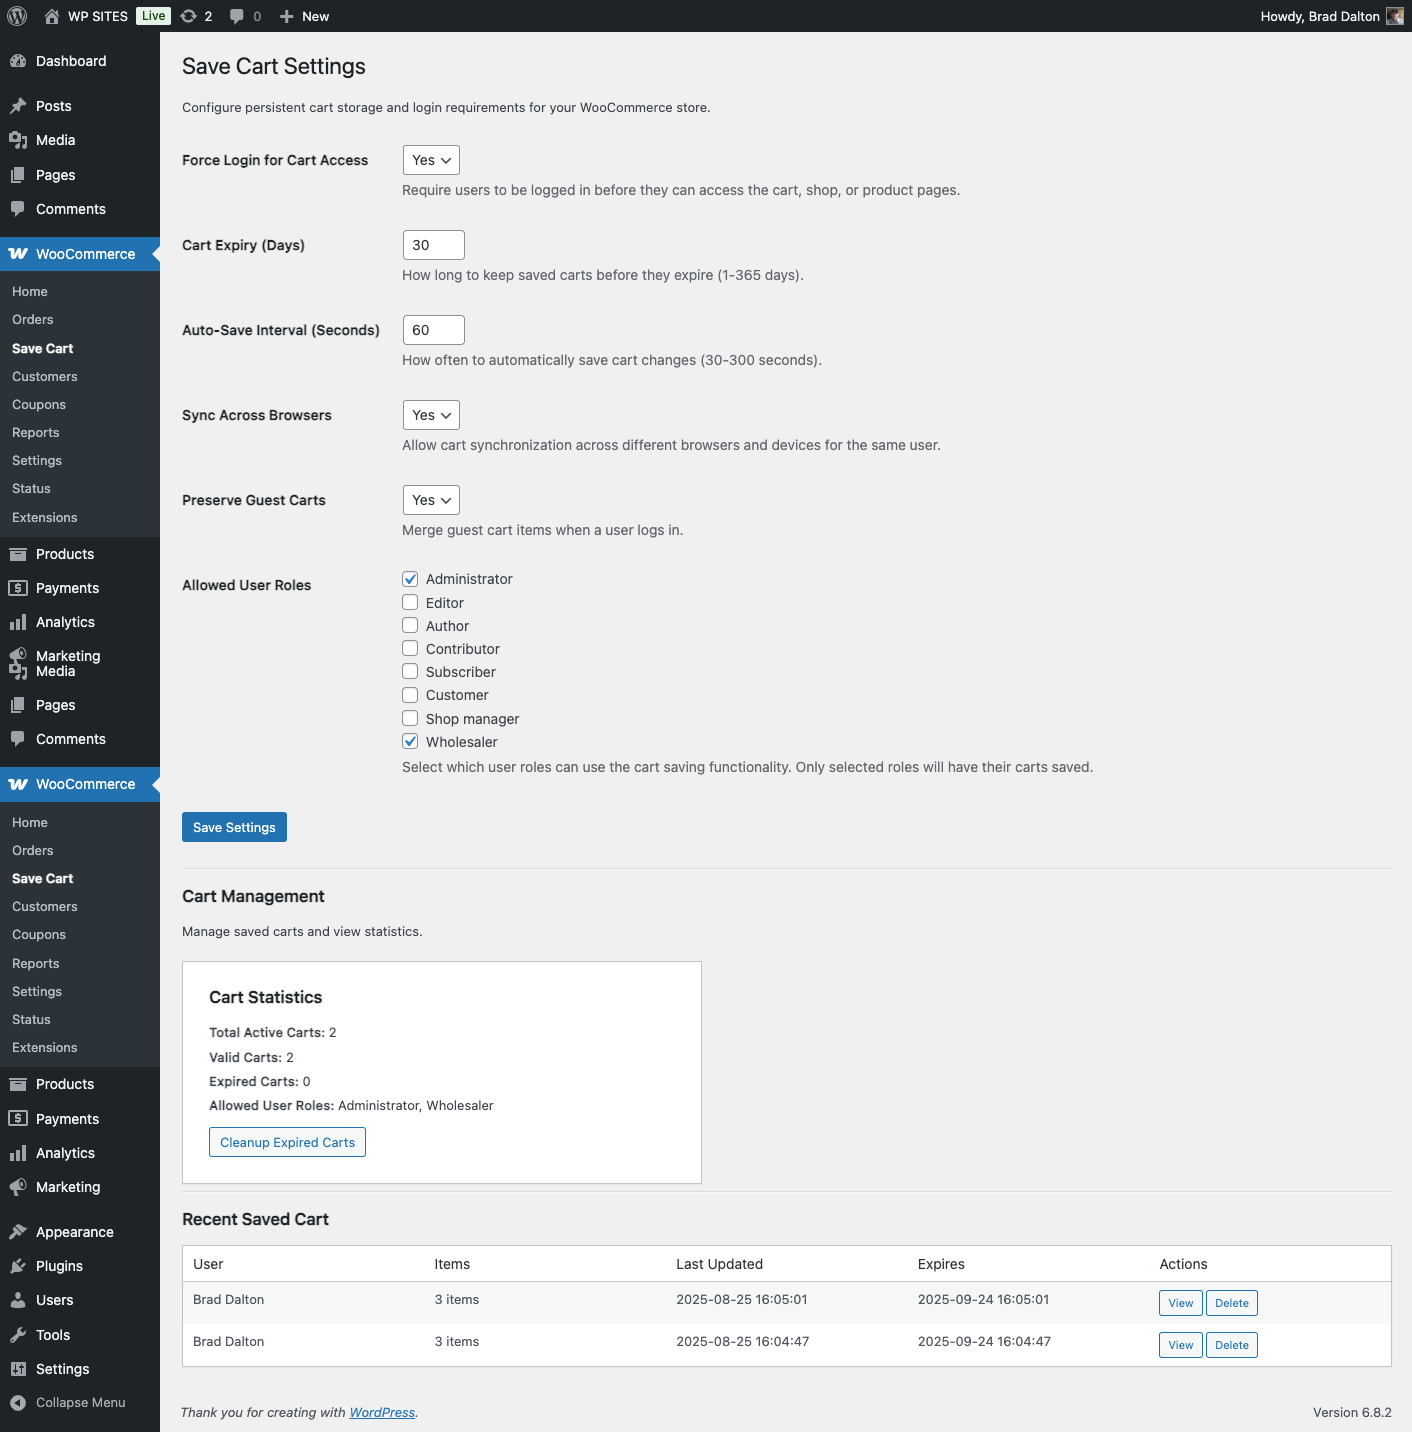Image resolution: width=1412 pixels, height=1432 pixels.
Task: Click the updates refresh icon in admin bar
Action: coord(188,16)
